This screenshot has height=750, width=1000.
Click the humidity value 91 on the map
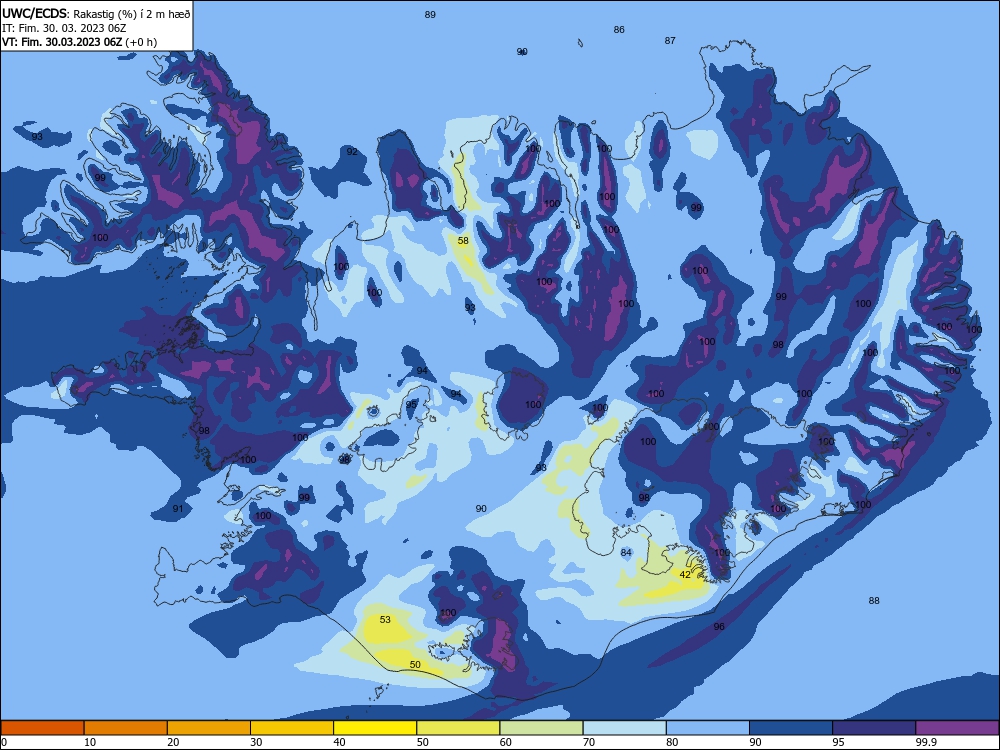pyautogui.click(x=178, y=508)
